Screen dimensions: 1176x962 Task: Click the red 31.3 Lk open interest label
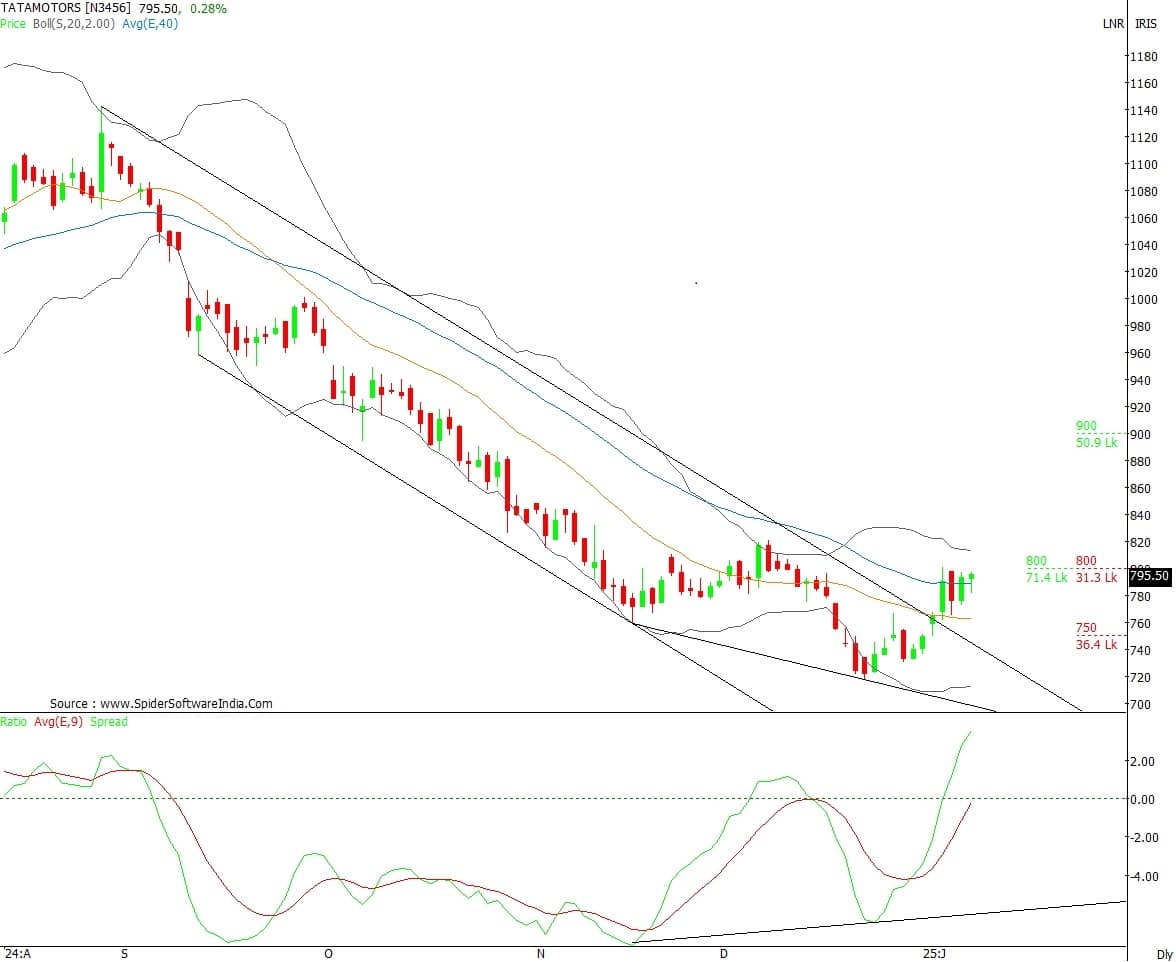tap(1096, 578)
